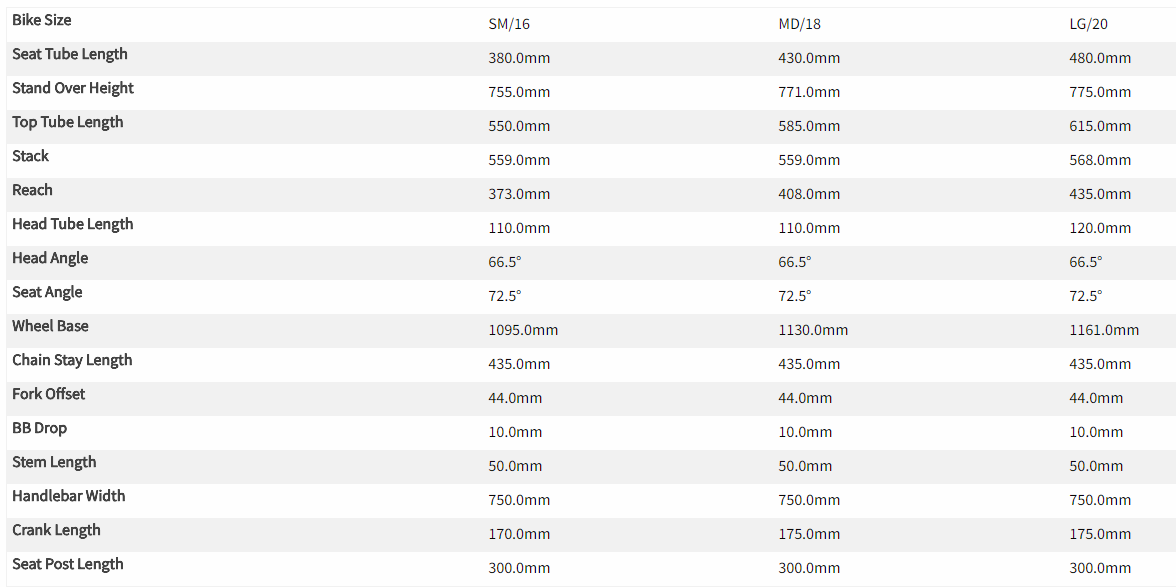This screenshot has height=587, width=1176.
Task: Select the MD/18 size column header
Action: coord(800,24)
